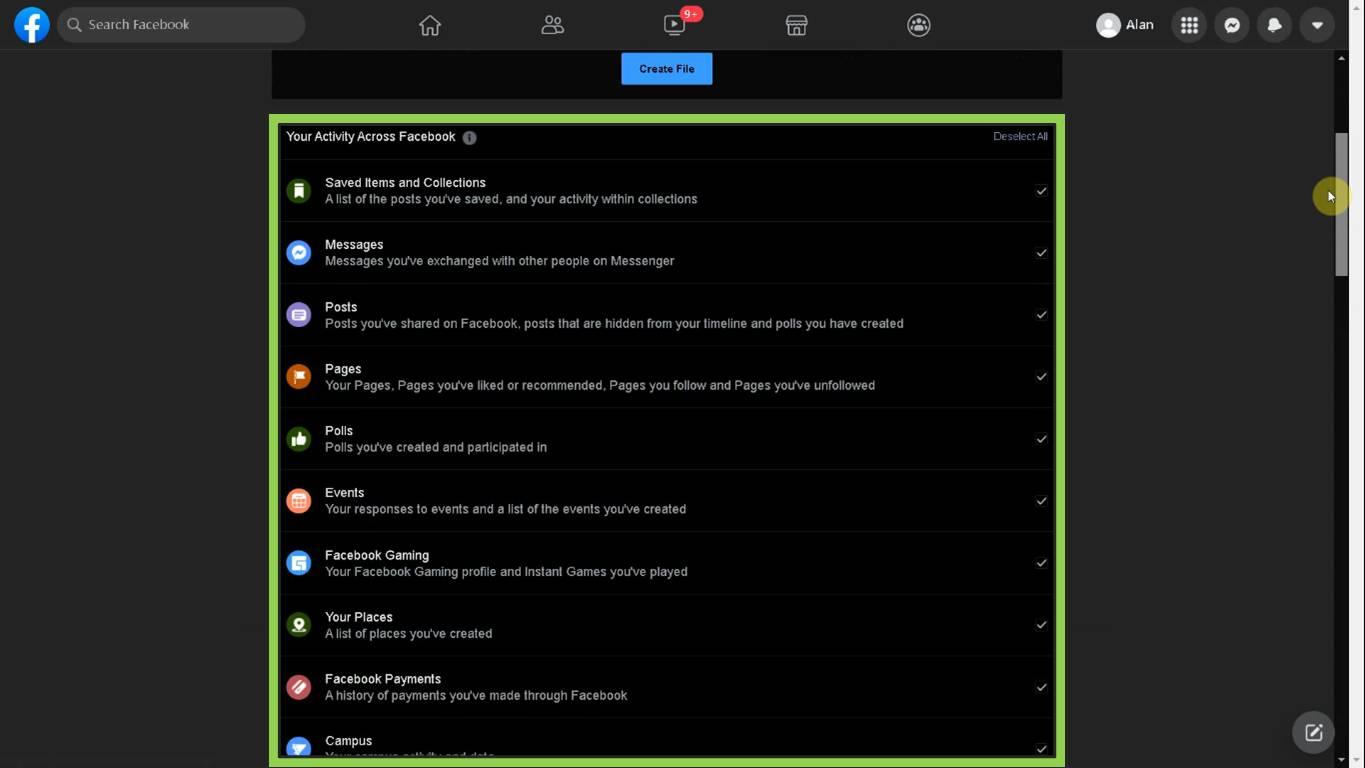
Task: Click the Facebook Gaming icon
Action: click(x=299, y=563)
